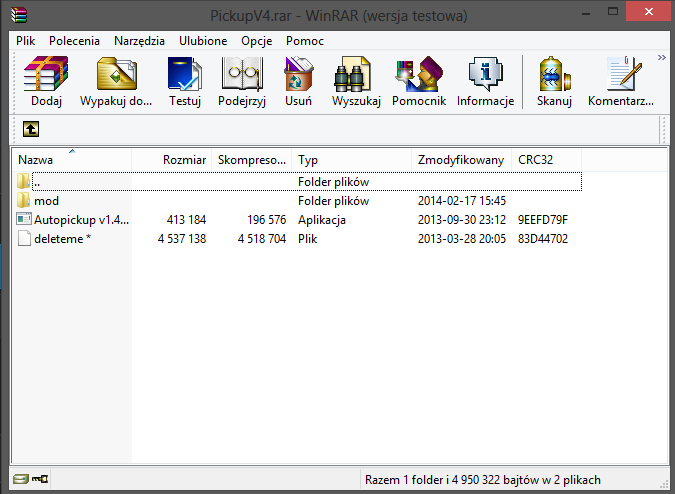Maximize the WinRAR window
Screen dimensions: 675x494
tap(613, 12)
